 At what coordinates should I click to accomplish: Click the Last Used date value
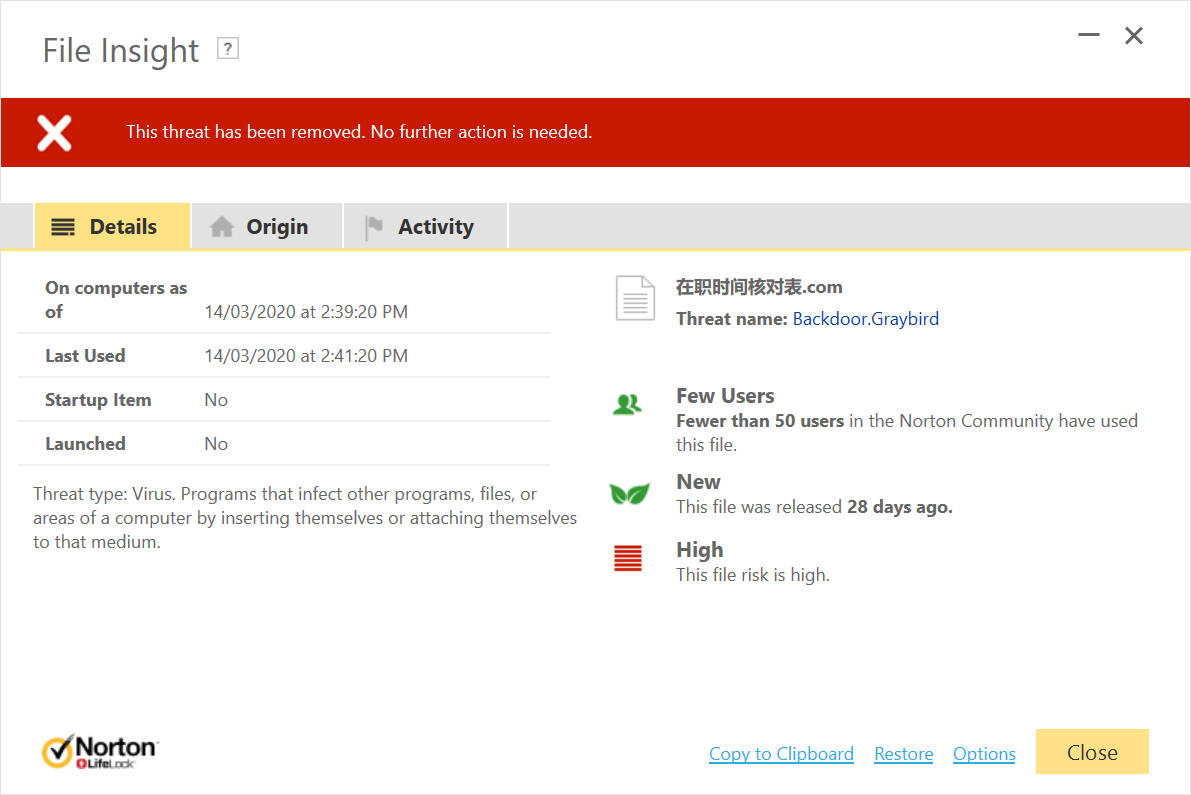[306, 356]
